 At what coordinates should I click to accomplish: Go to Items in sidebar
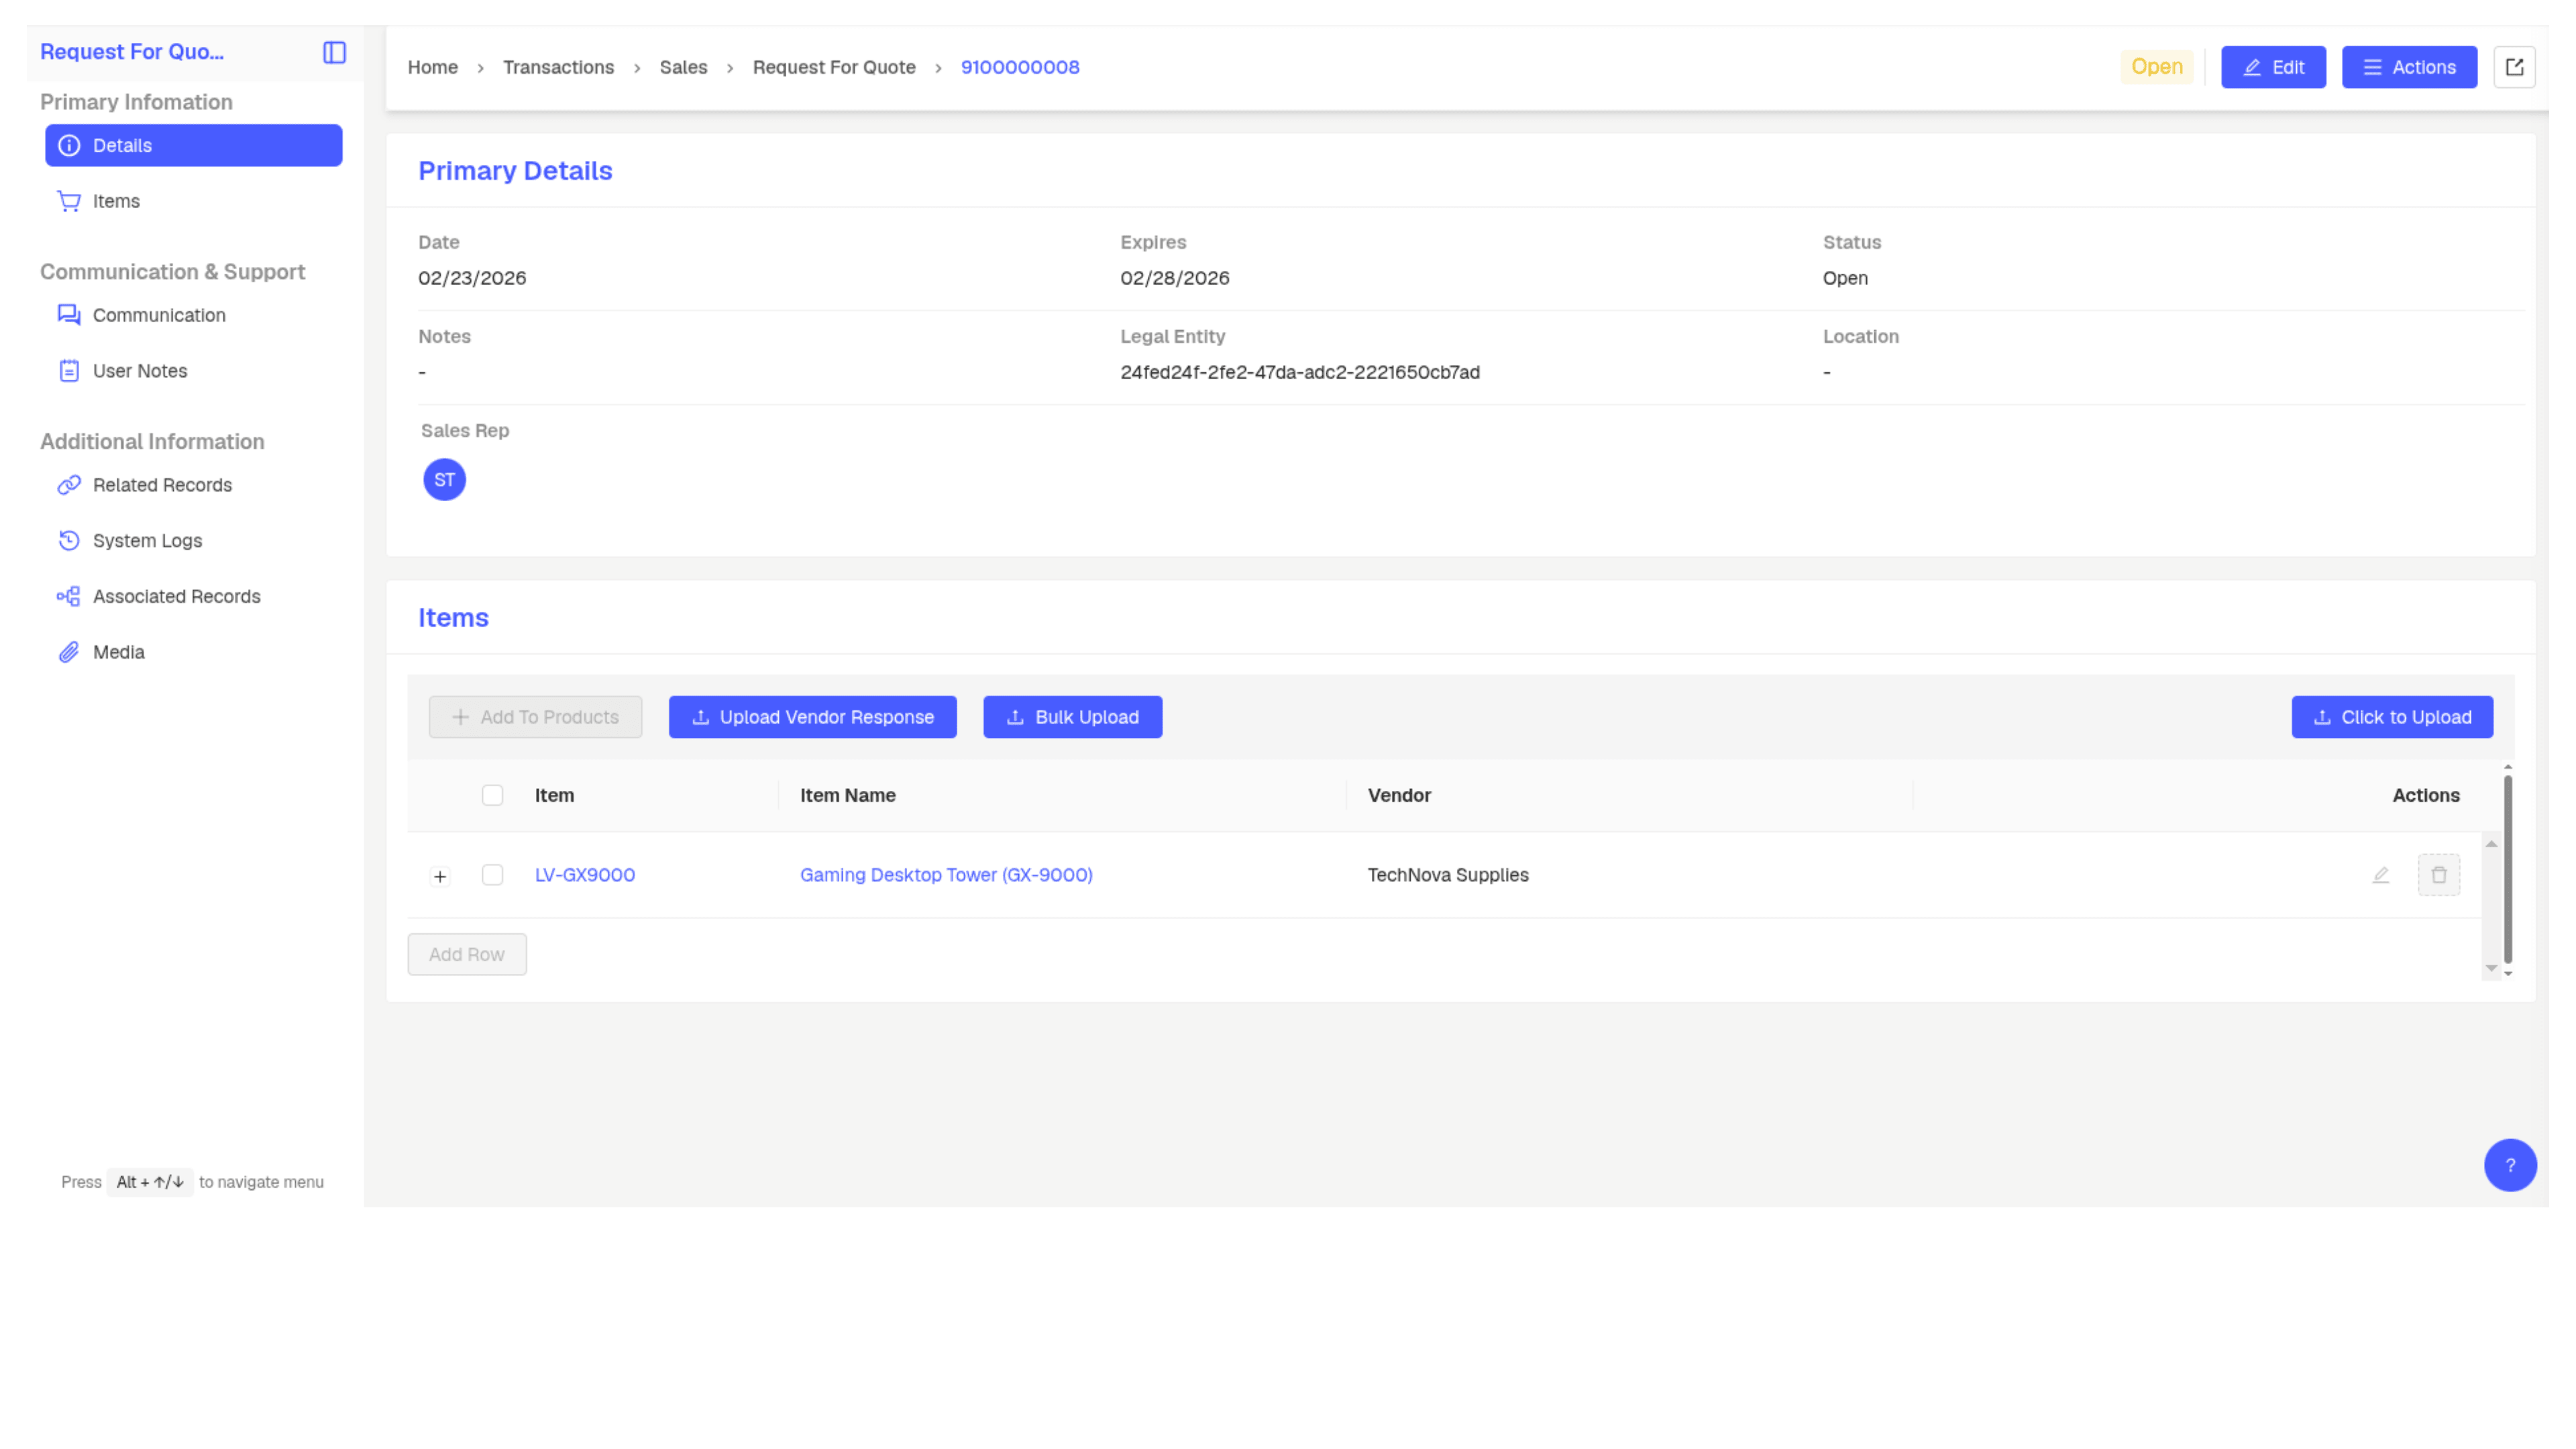193,201
